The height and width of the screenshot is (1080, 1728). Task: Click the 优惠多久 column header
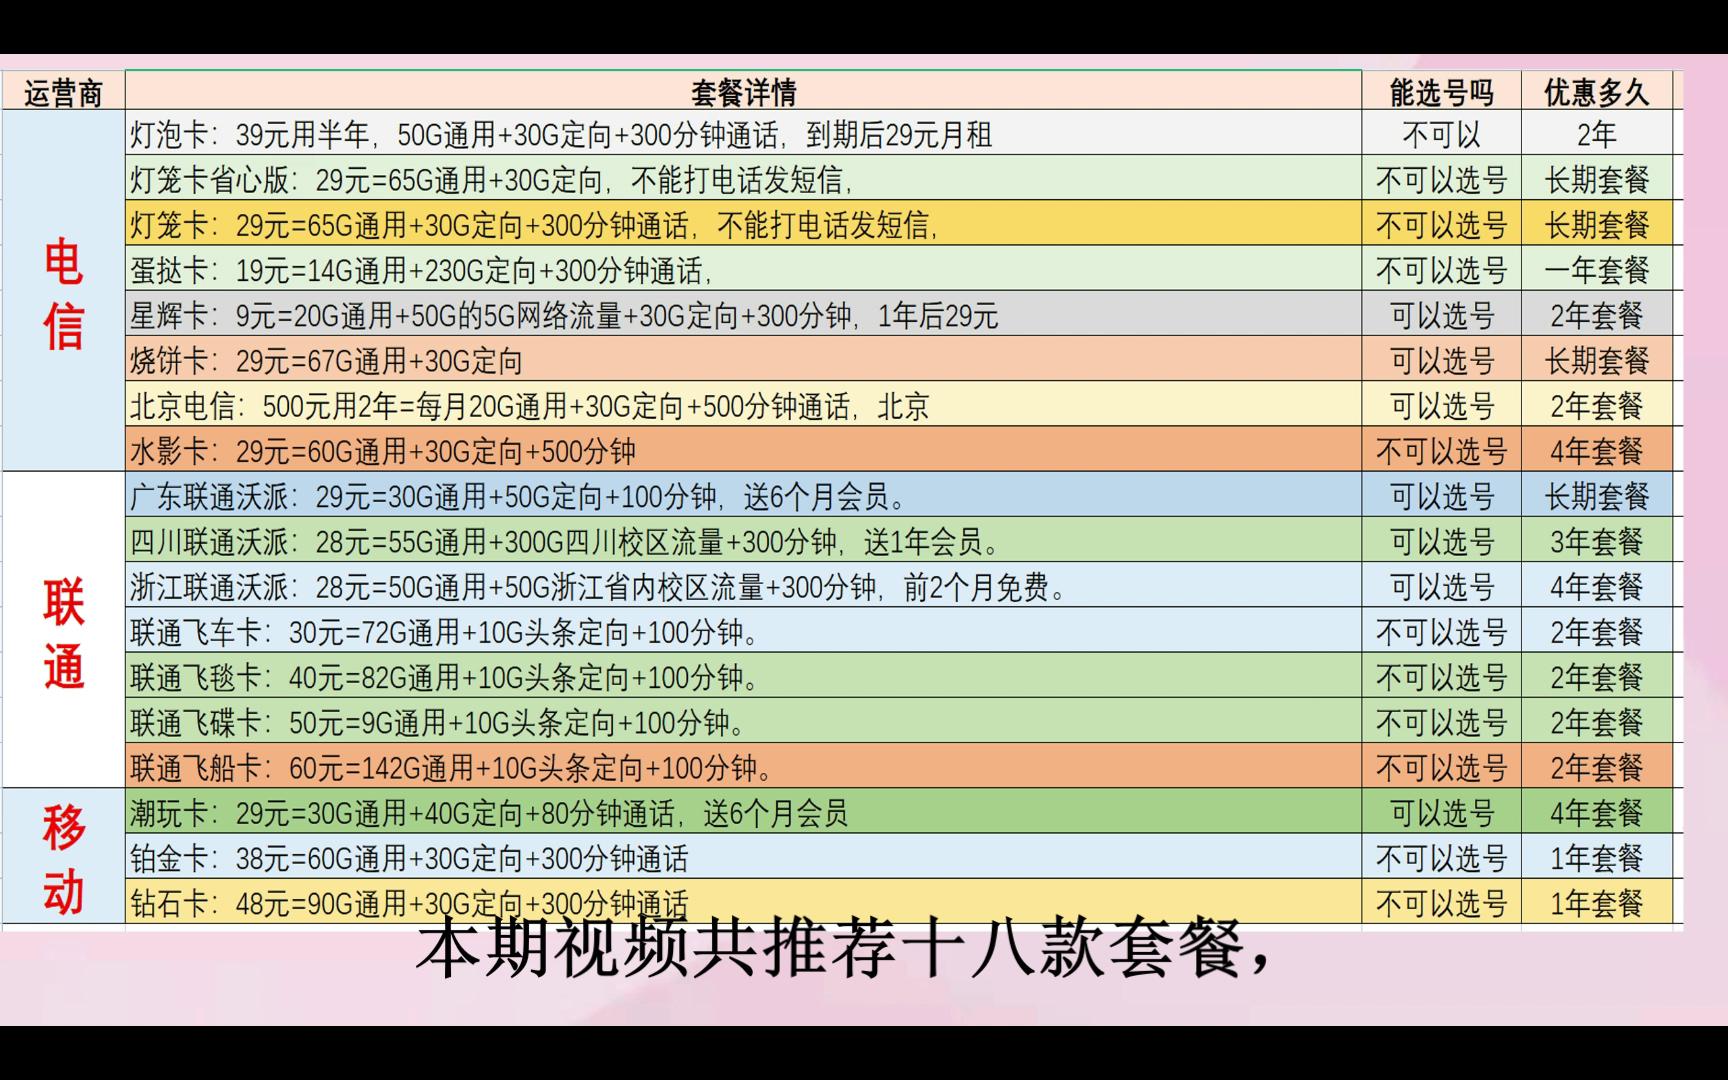1596,92
